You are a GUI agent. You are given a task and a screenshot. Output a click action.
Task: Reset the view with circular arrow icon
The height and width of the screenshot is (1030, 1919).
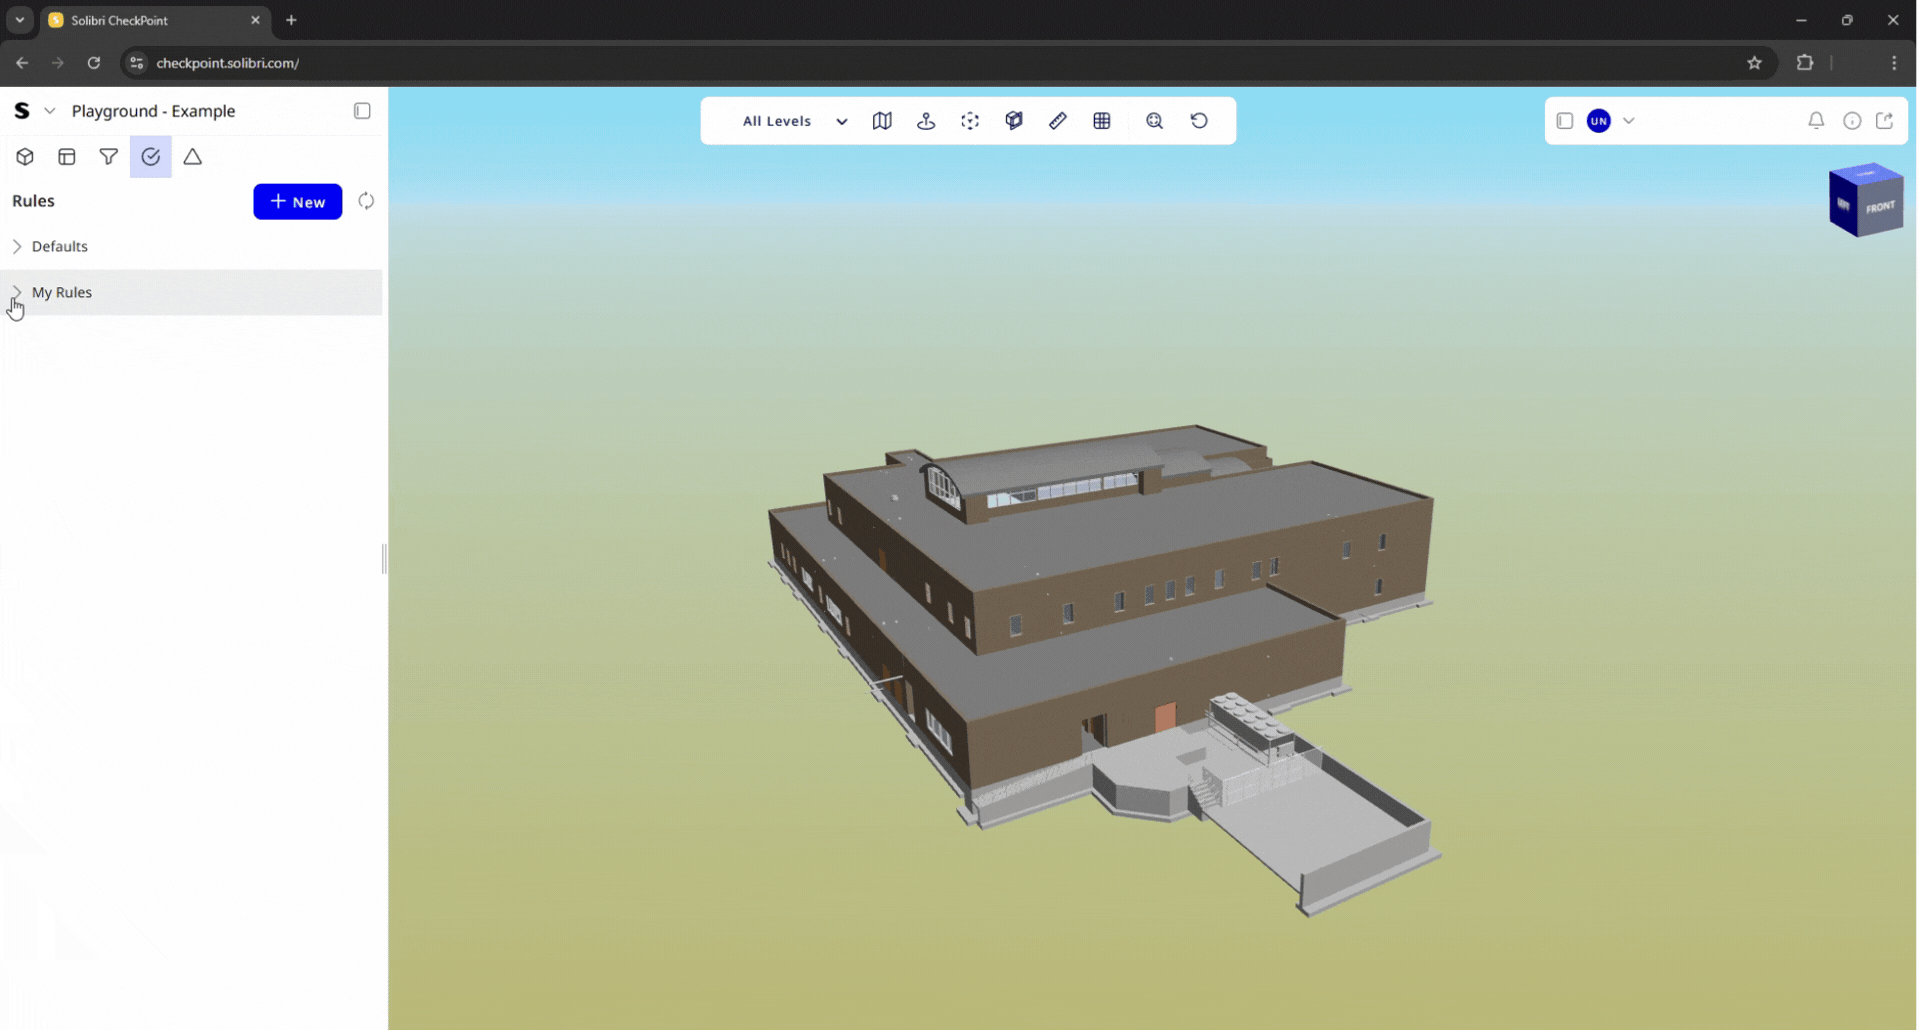point(1199,121)
